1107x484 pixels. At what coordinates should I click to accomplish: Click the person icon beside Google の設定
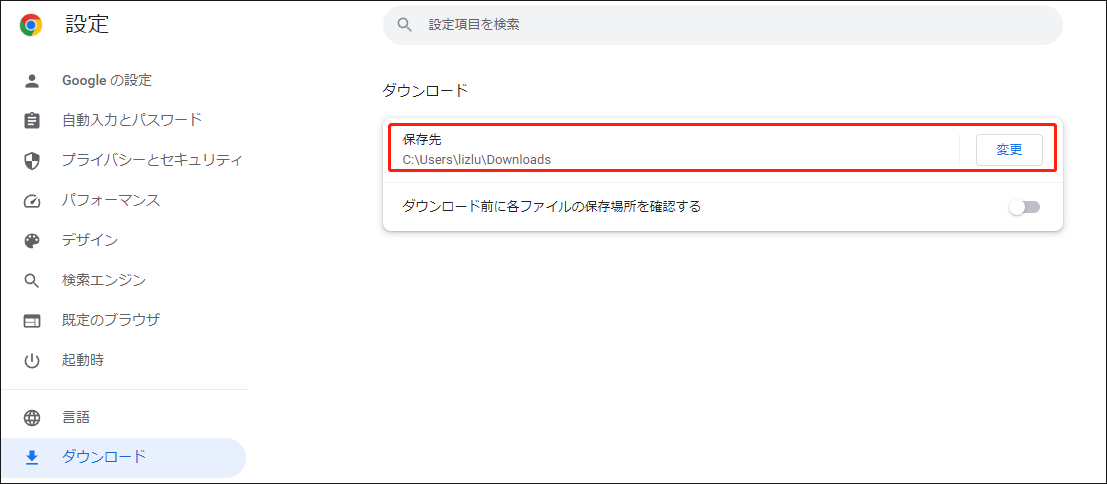[32, 80]
